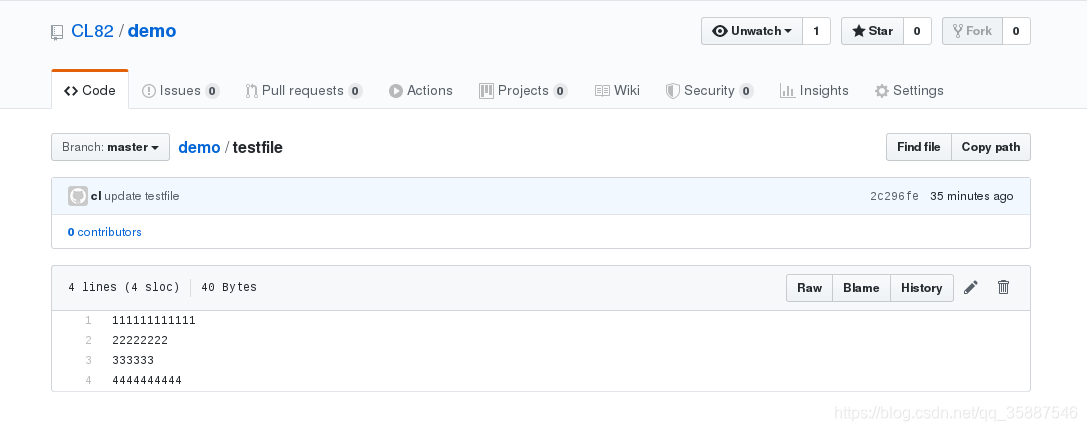Select line number 3
Screen dimensions: 1087x431
88,360
